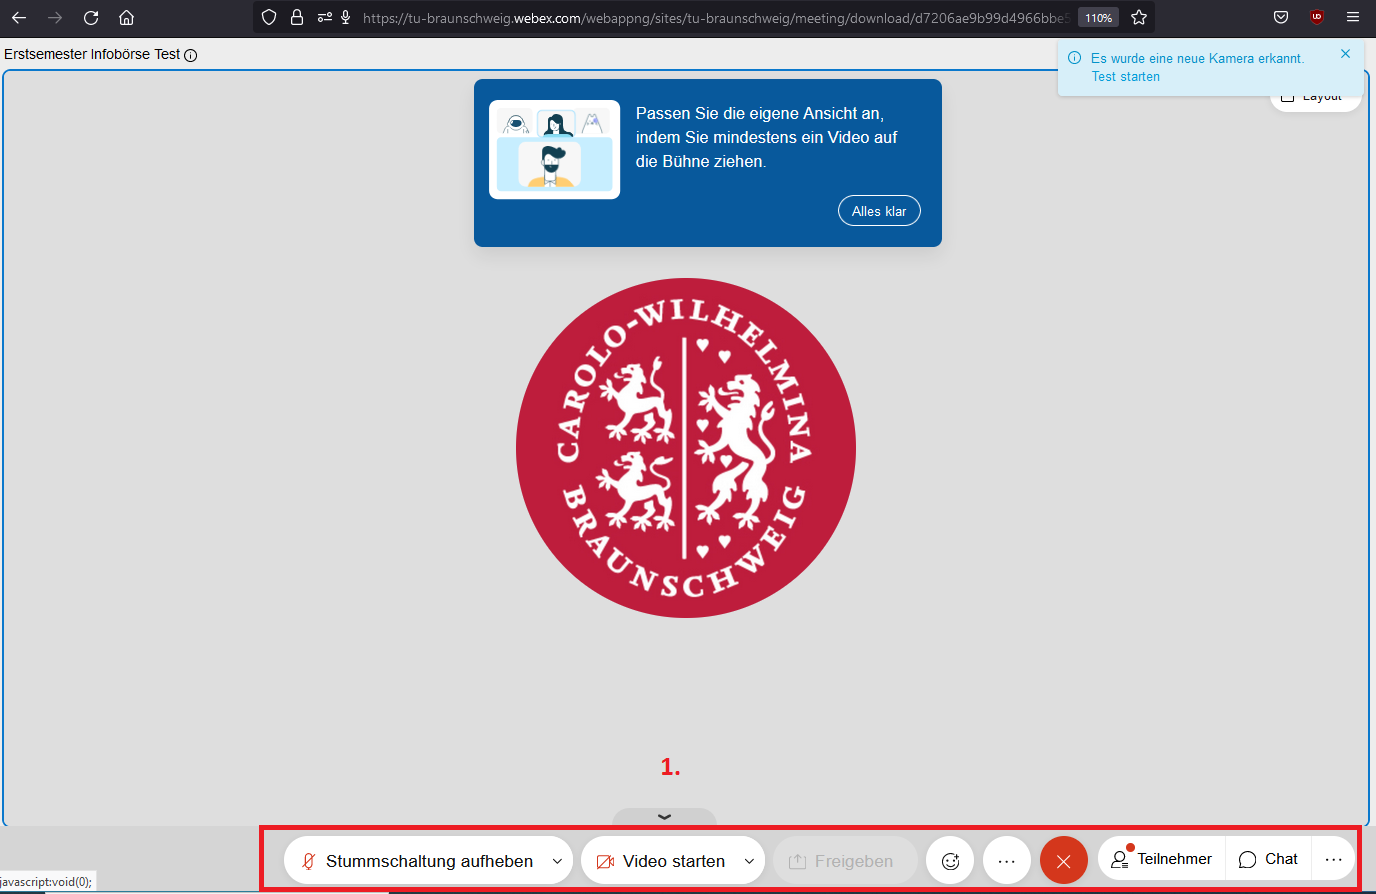View site security padlock info
1376x894 pixels.
click(x=297, y=17)
